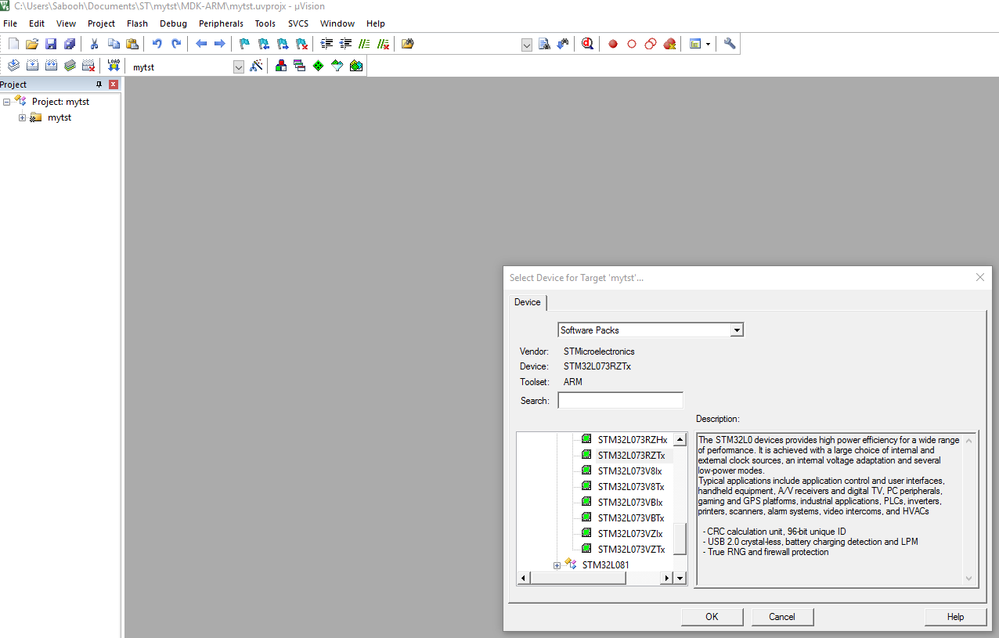Image resolution: width=999 pixels, height=638 pixels.
Task: Open Help in device dialog
Action: (955, 616)
